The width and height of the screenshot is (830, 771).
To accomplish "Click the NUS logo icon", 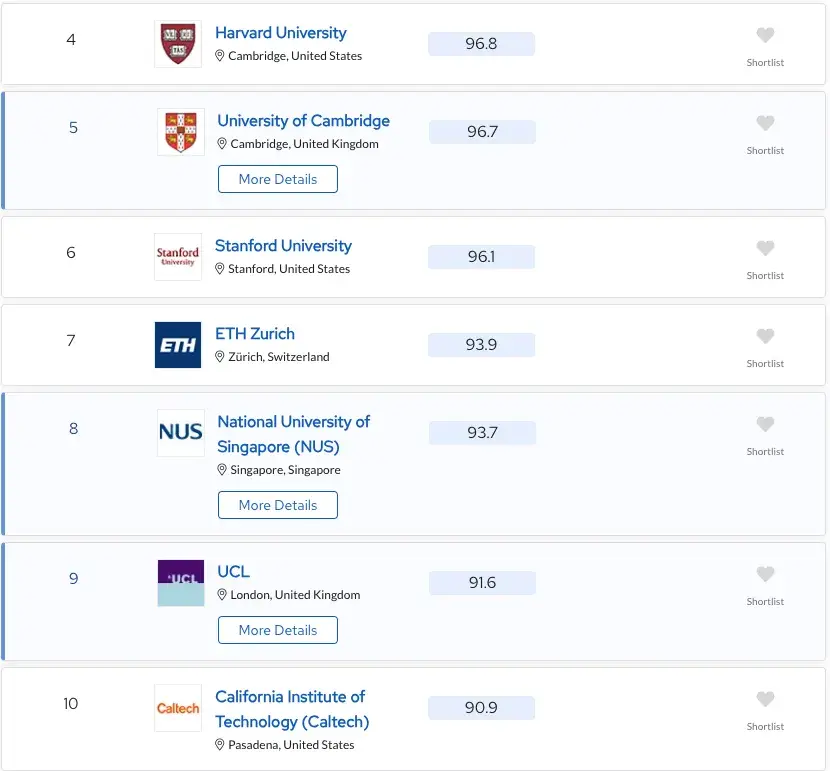I will tap(180, 432).
